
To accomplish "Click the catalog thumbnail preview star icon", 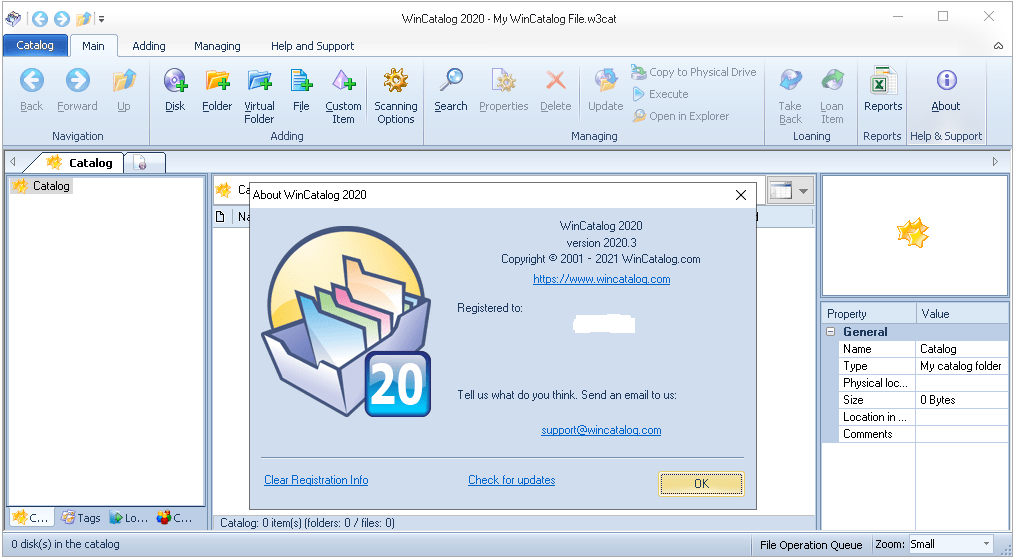I will [913, 233].
